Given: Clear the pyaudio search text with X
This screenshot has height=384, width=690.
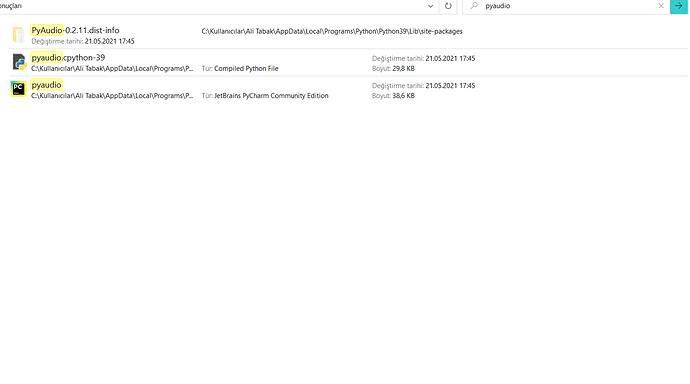Looking at the screenshot, I should pyautogui.click(x=661, y=6).
